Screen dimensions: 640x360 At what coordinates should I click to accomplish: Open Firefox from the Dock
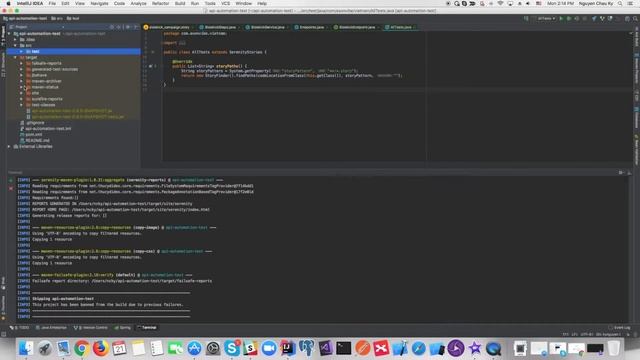point(100,348)
